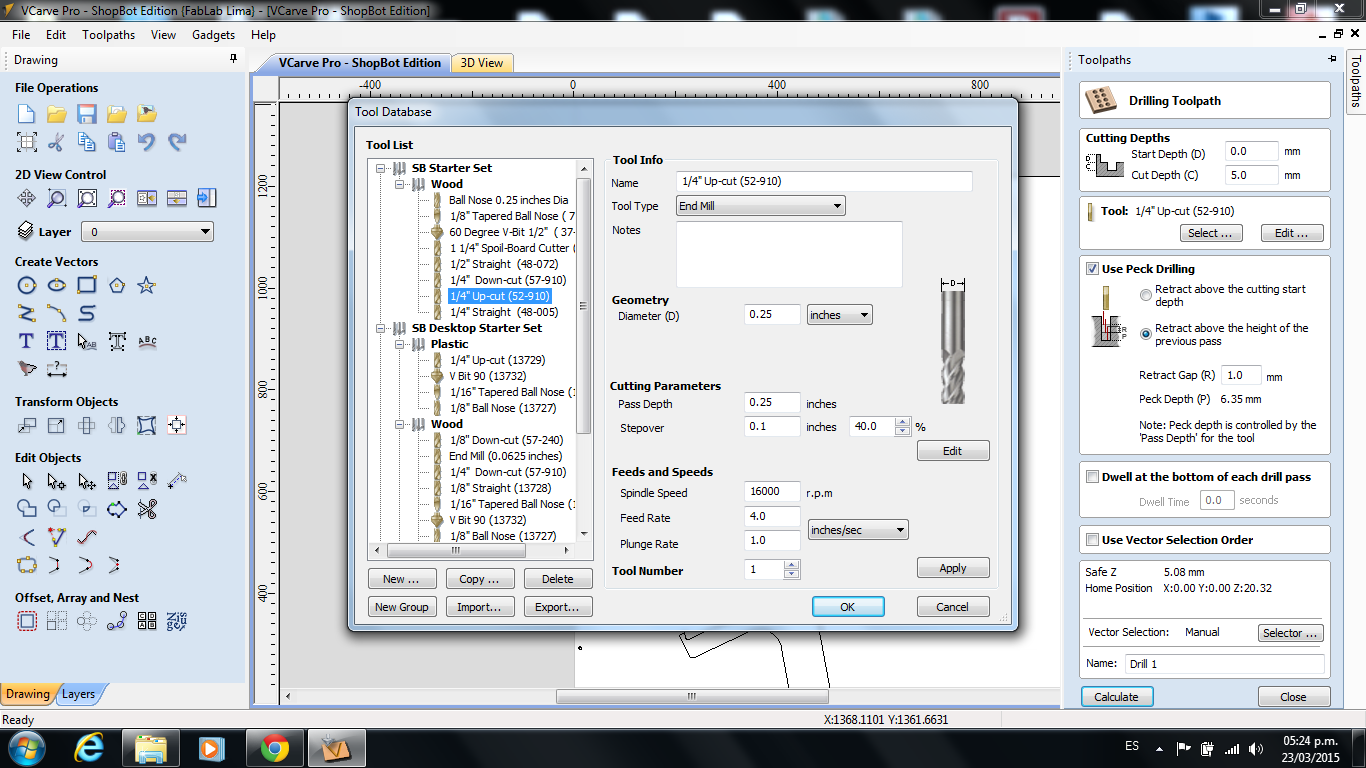Select Retract above the cutting start depth

point(1146,295)
